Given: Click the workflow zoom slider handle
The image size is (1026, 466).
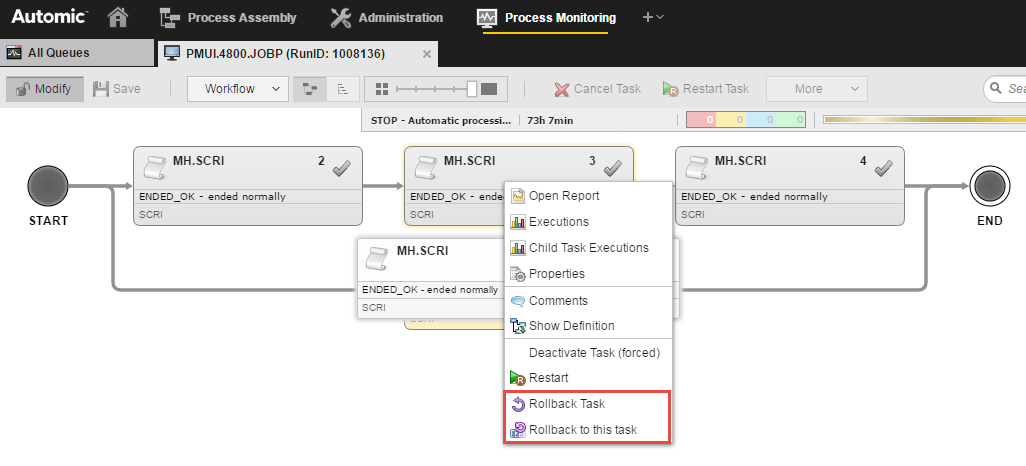Looking at the screenshot, I should [x=472, y=89].
